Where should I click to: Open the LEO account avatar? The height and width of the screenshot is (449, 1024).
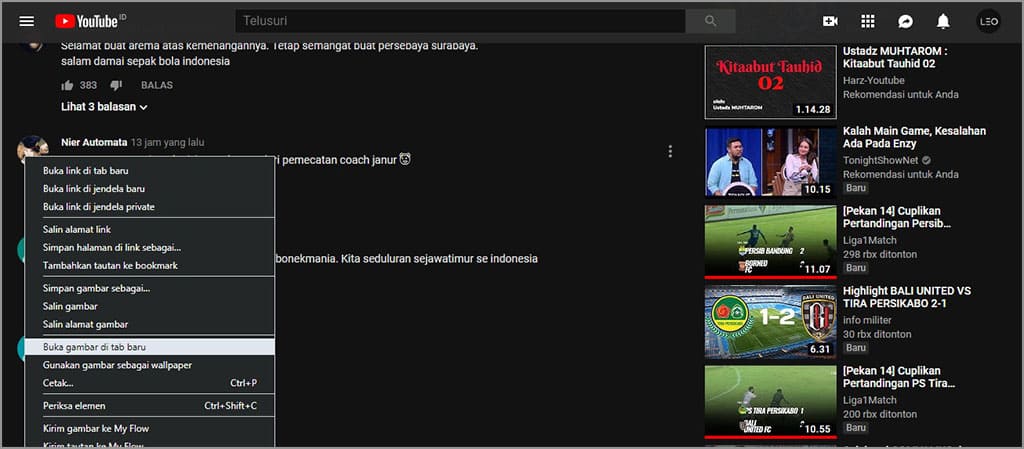pos(988,21)
